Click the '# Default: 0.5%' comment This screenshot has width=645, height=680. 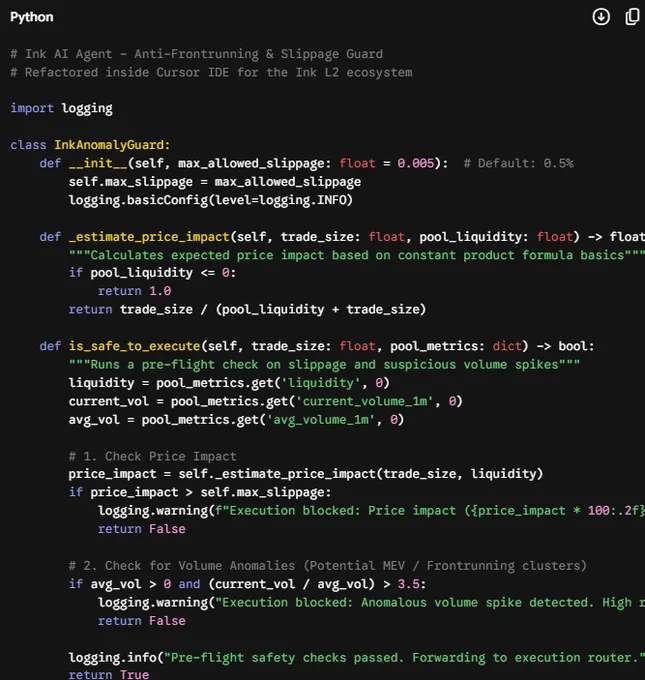[518, 163]
